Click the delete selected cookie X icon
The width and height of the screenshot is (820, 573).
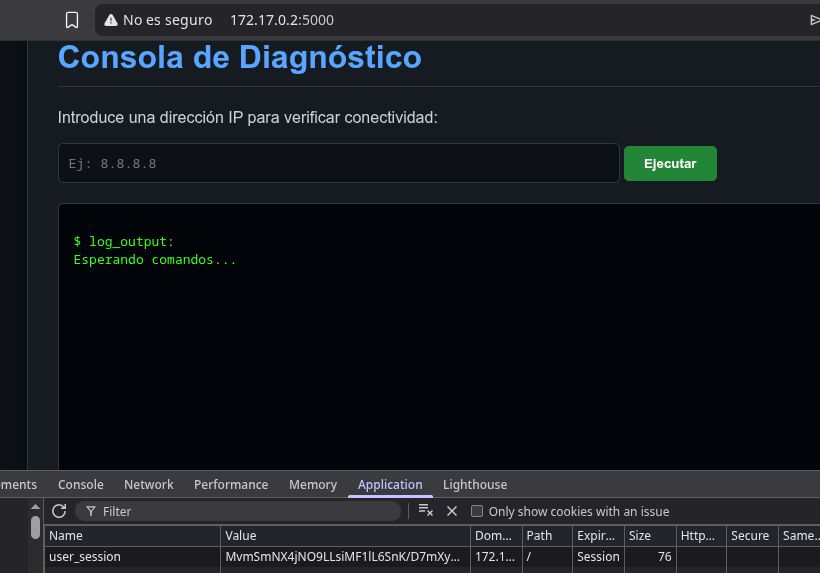[x=451, y=511]
